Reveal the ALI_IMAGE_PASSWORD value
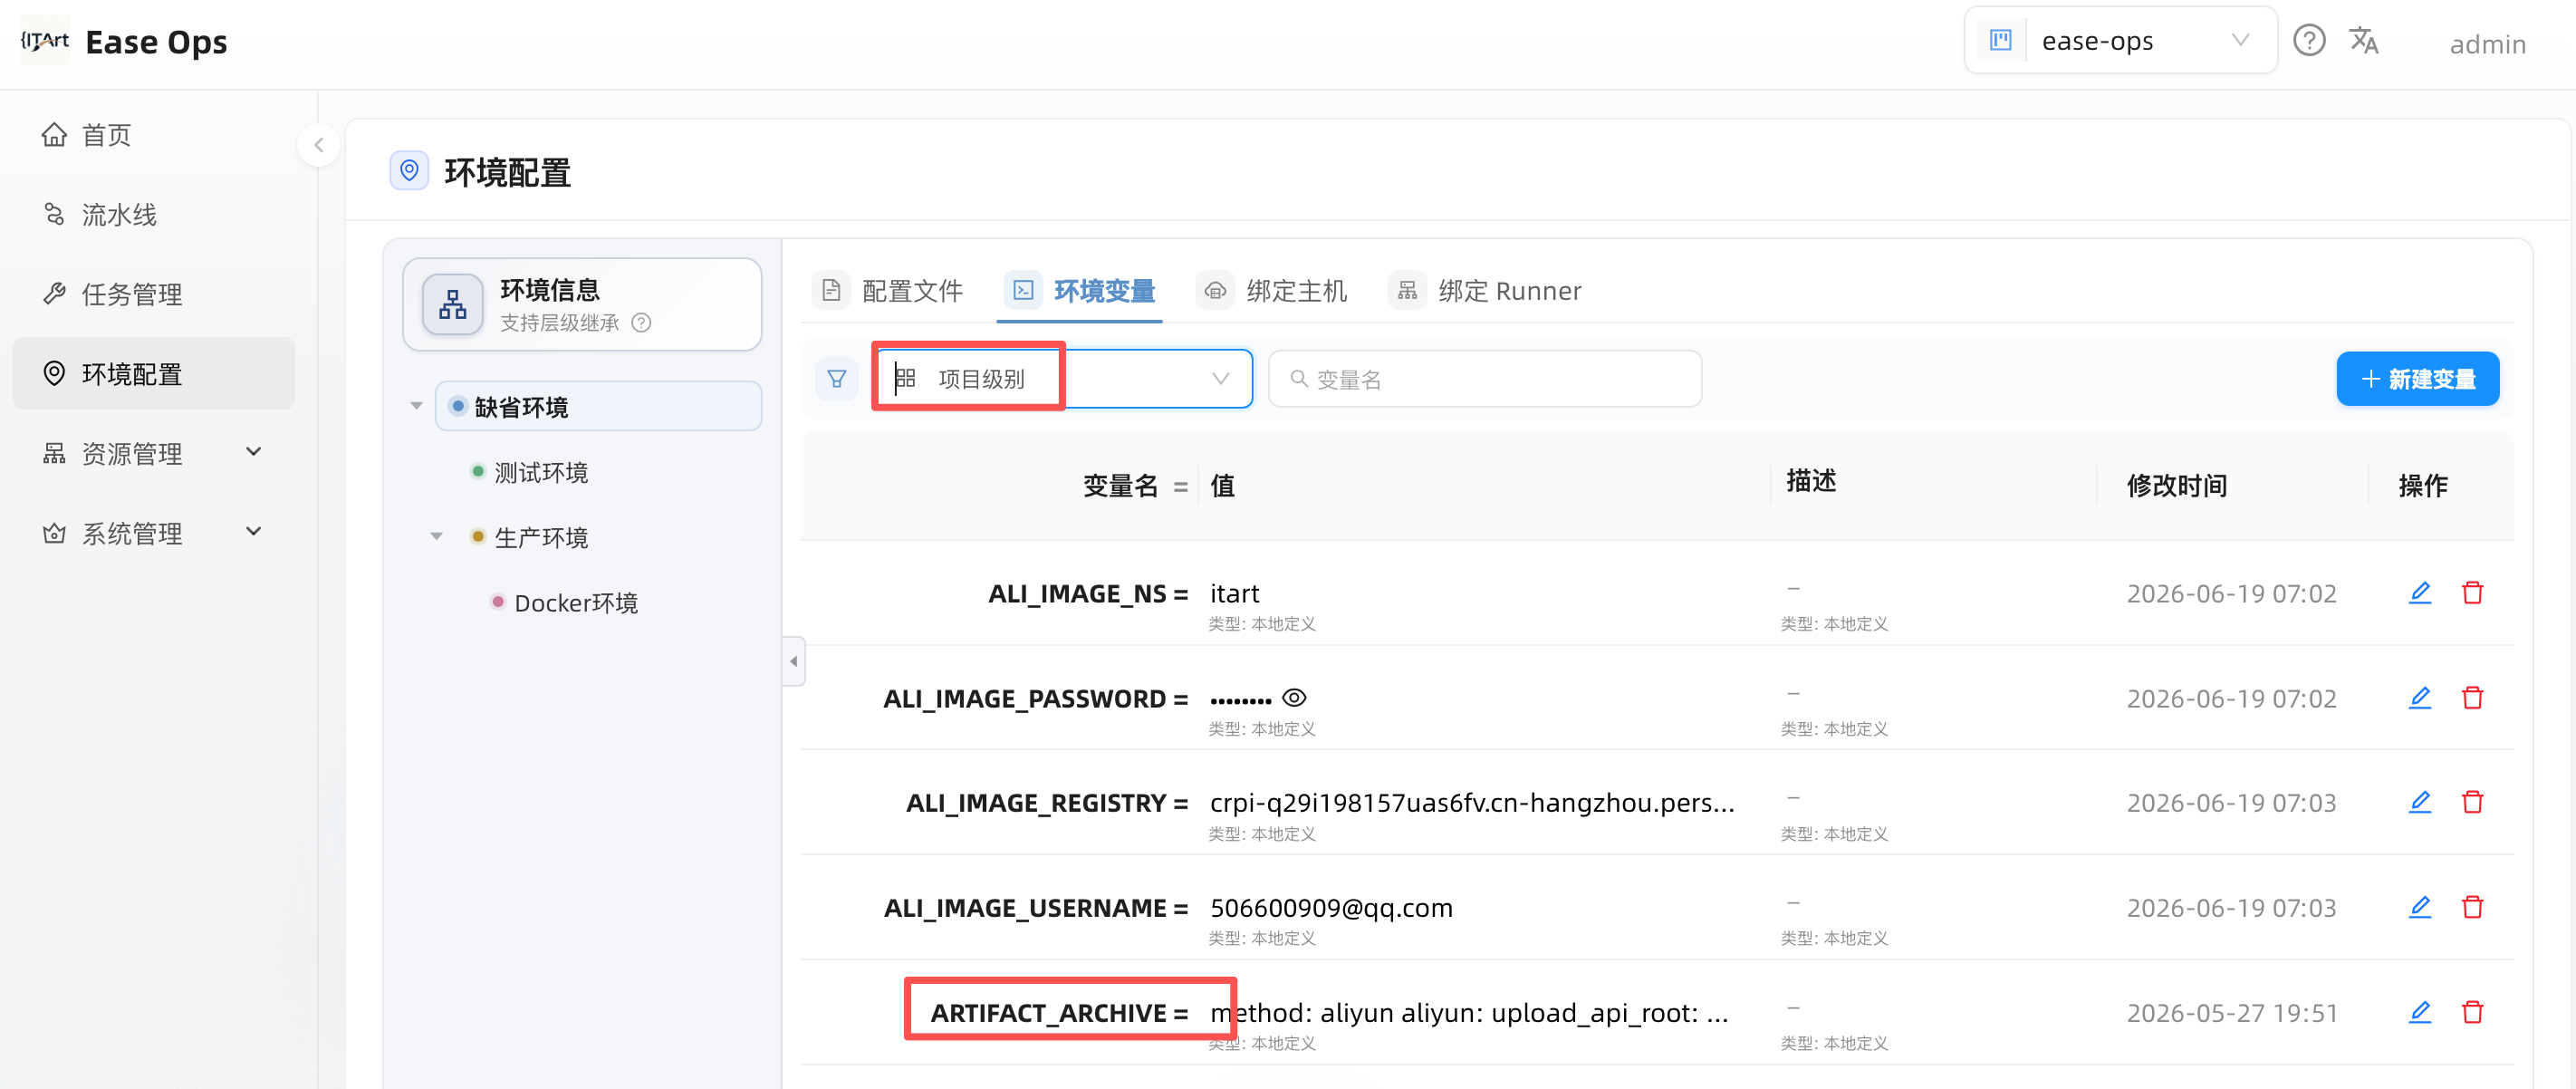2576x1089 pixels. click(1294, 698)
